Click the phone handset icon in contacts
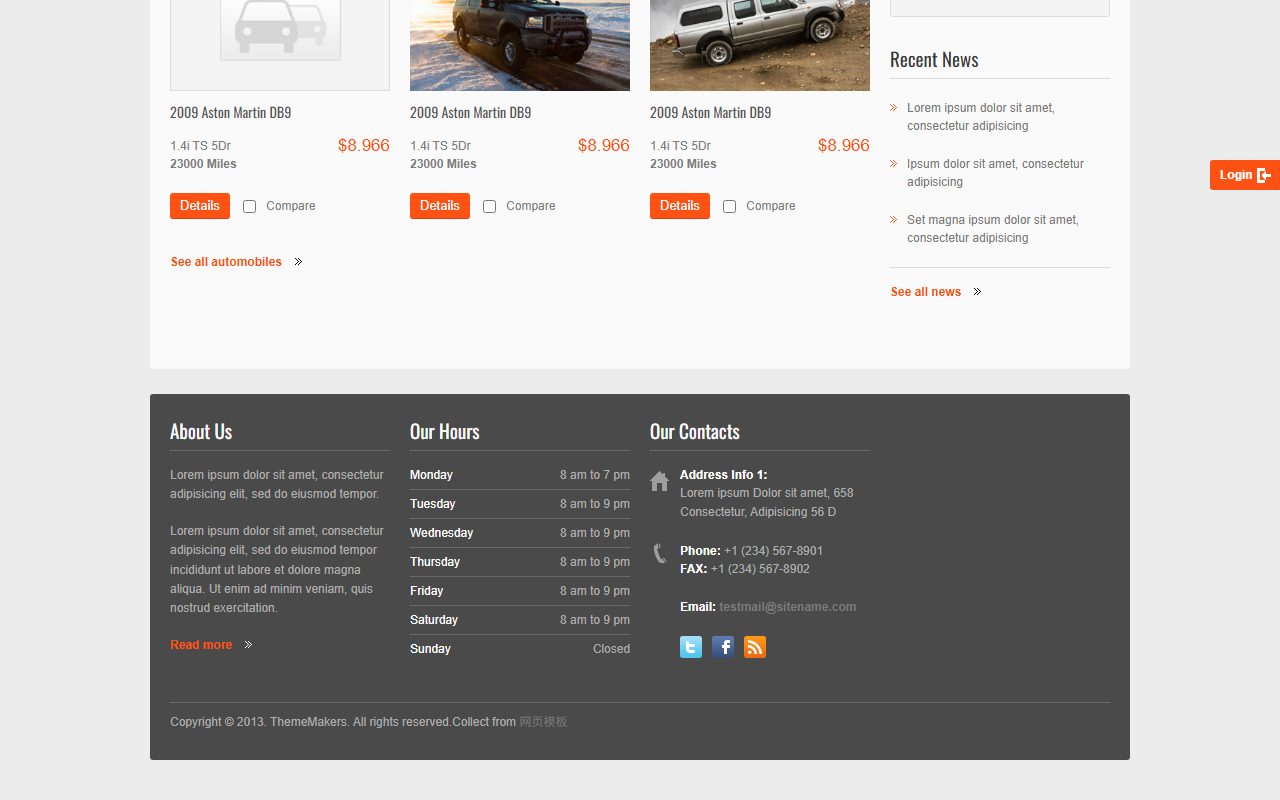The width and height of the screenshot is (1280, 800). 659,554
